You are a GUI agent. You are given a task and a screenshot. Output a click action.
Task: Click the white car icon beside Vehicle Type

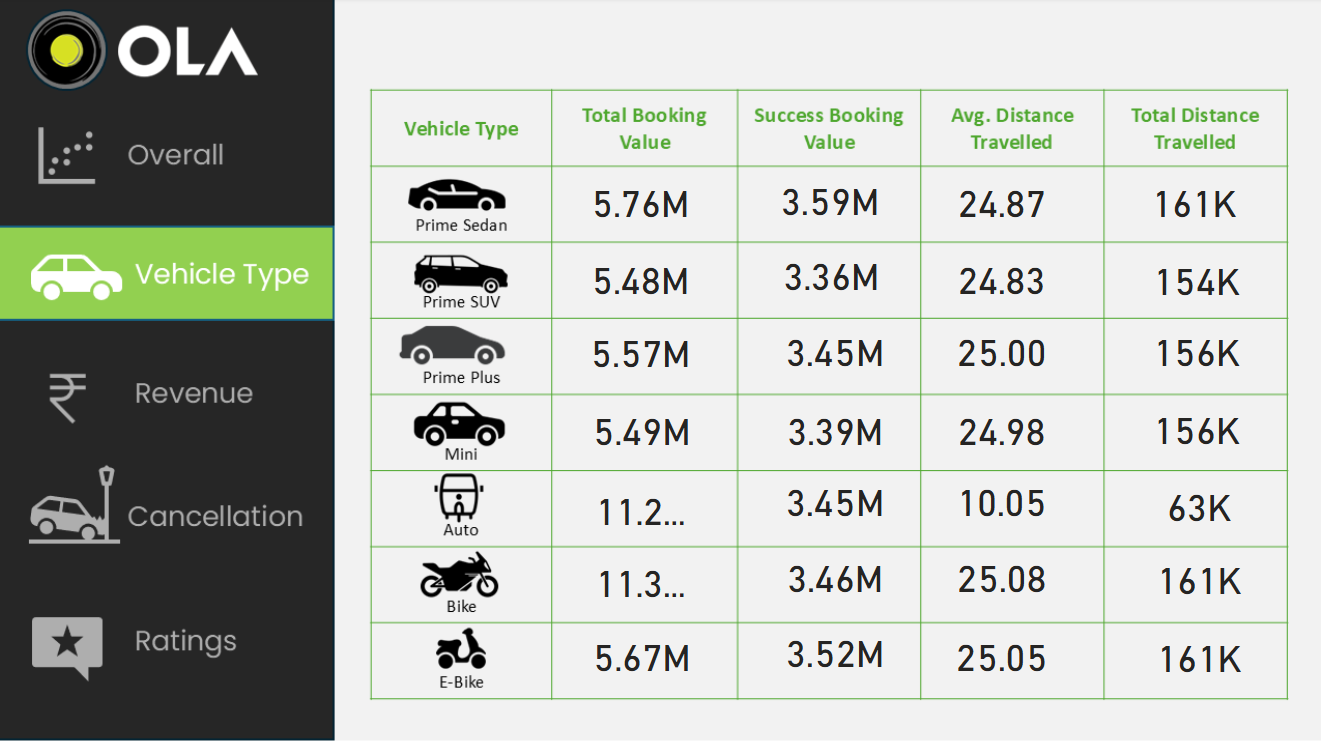coord(76,276)
